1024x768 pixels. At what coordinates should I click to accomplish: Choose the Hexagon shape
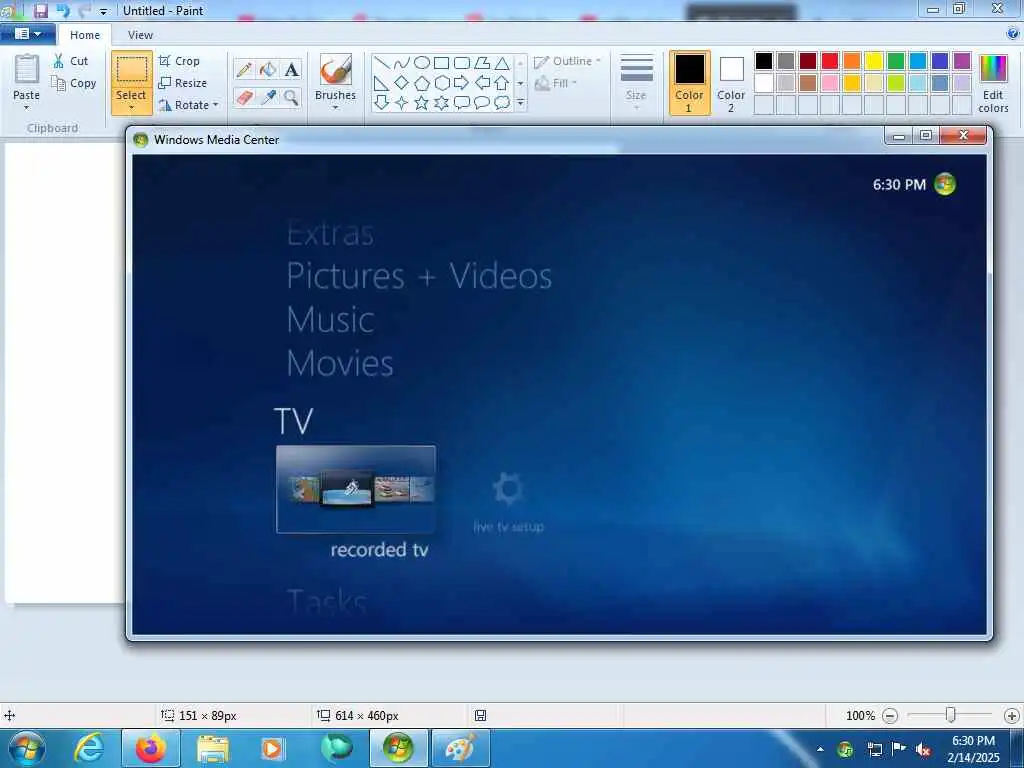441,83
